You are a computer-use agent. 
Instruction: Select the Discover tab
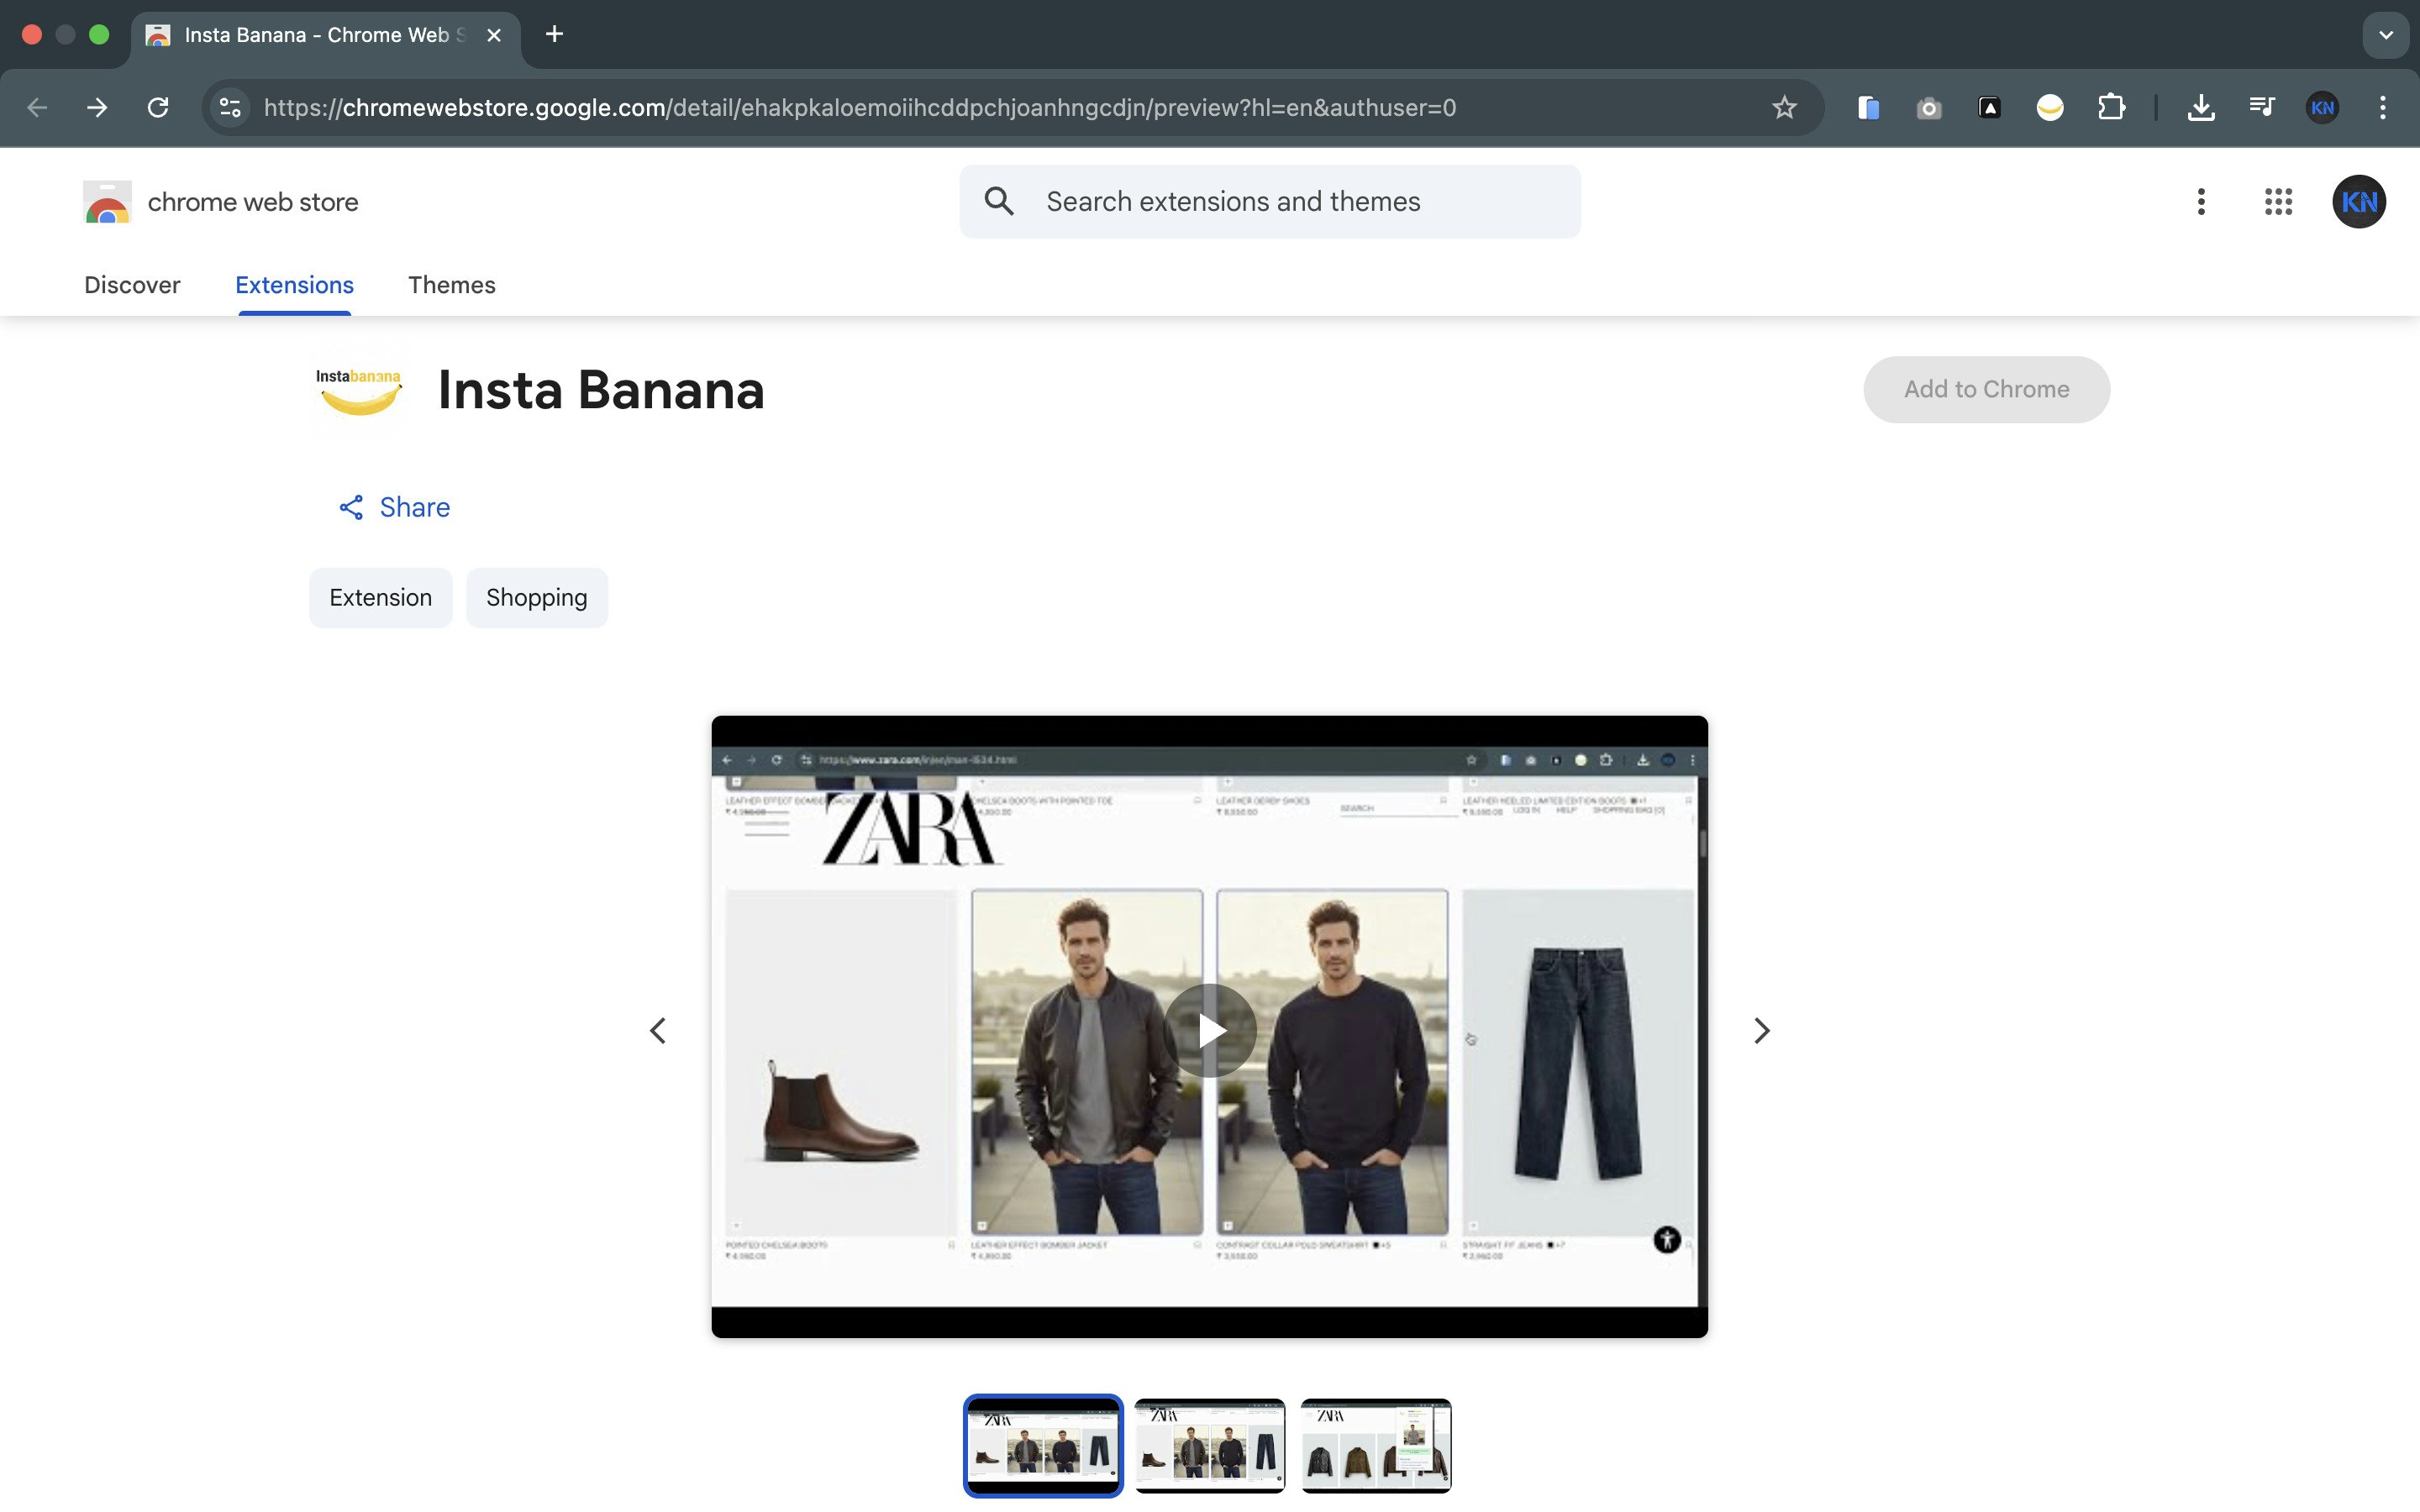pos(132,285)
